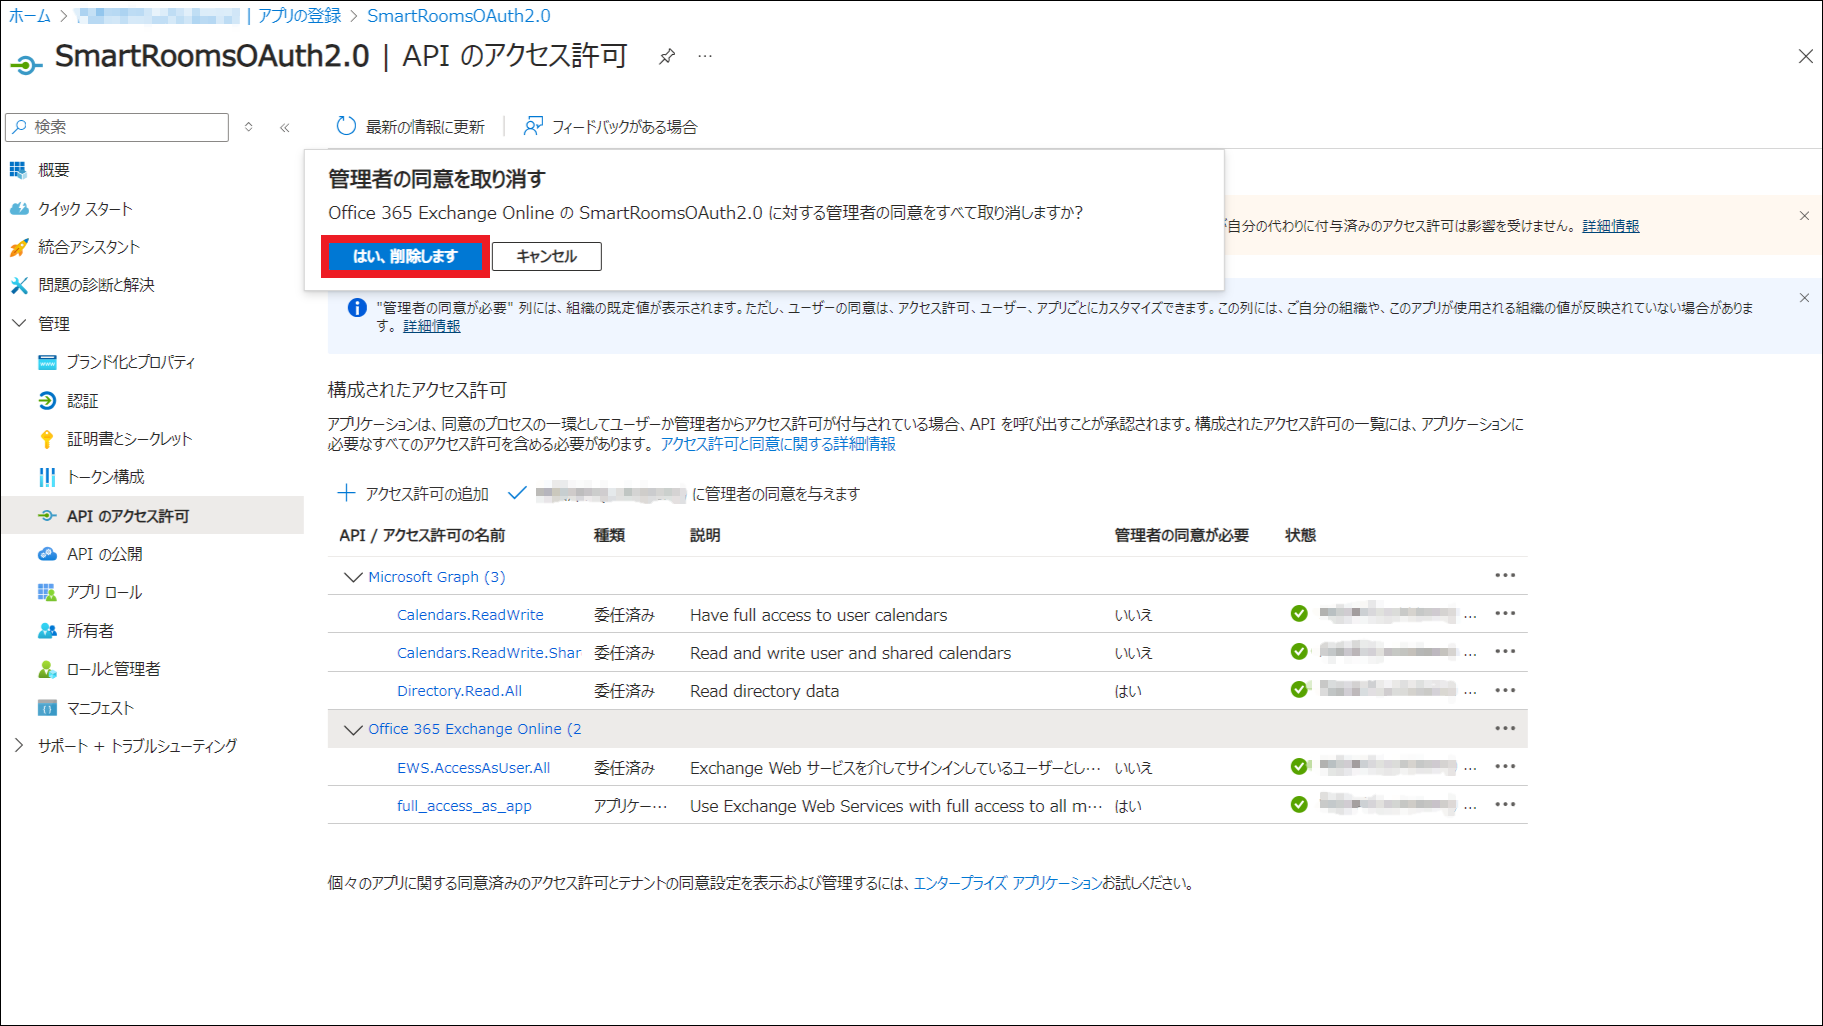
Task: Click the refresh icon in the toolbar
Action: pyautogui.click(x=346, y=126)
